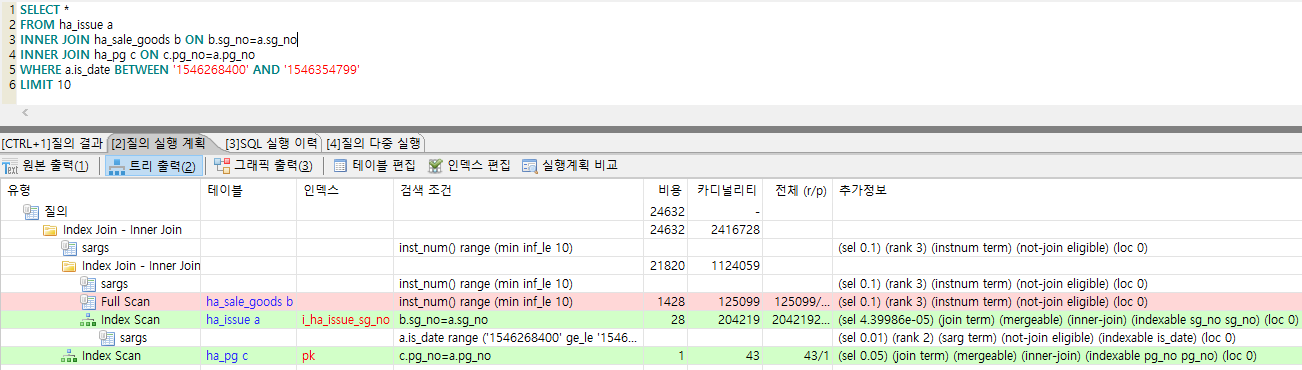Viewport: 1302px width, 370px height.
Task: Select extra info starting (sel 4.39986e-05)
Action: pyautogui.click(x=1067, y=319)
